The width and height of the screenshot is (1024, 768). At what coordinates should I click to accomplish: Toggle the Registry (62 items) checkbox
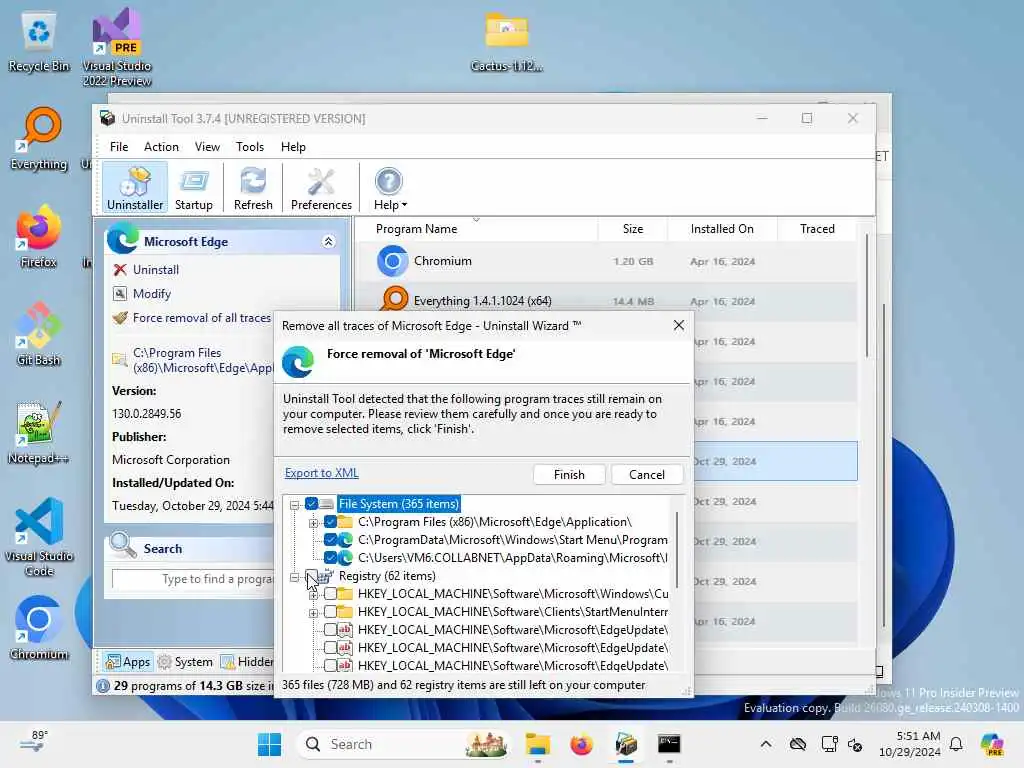(x=312, y=576)
